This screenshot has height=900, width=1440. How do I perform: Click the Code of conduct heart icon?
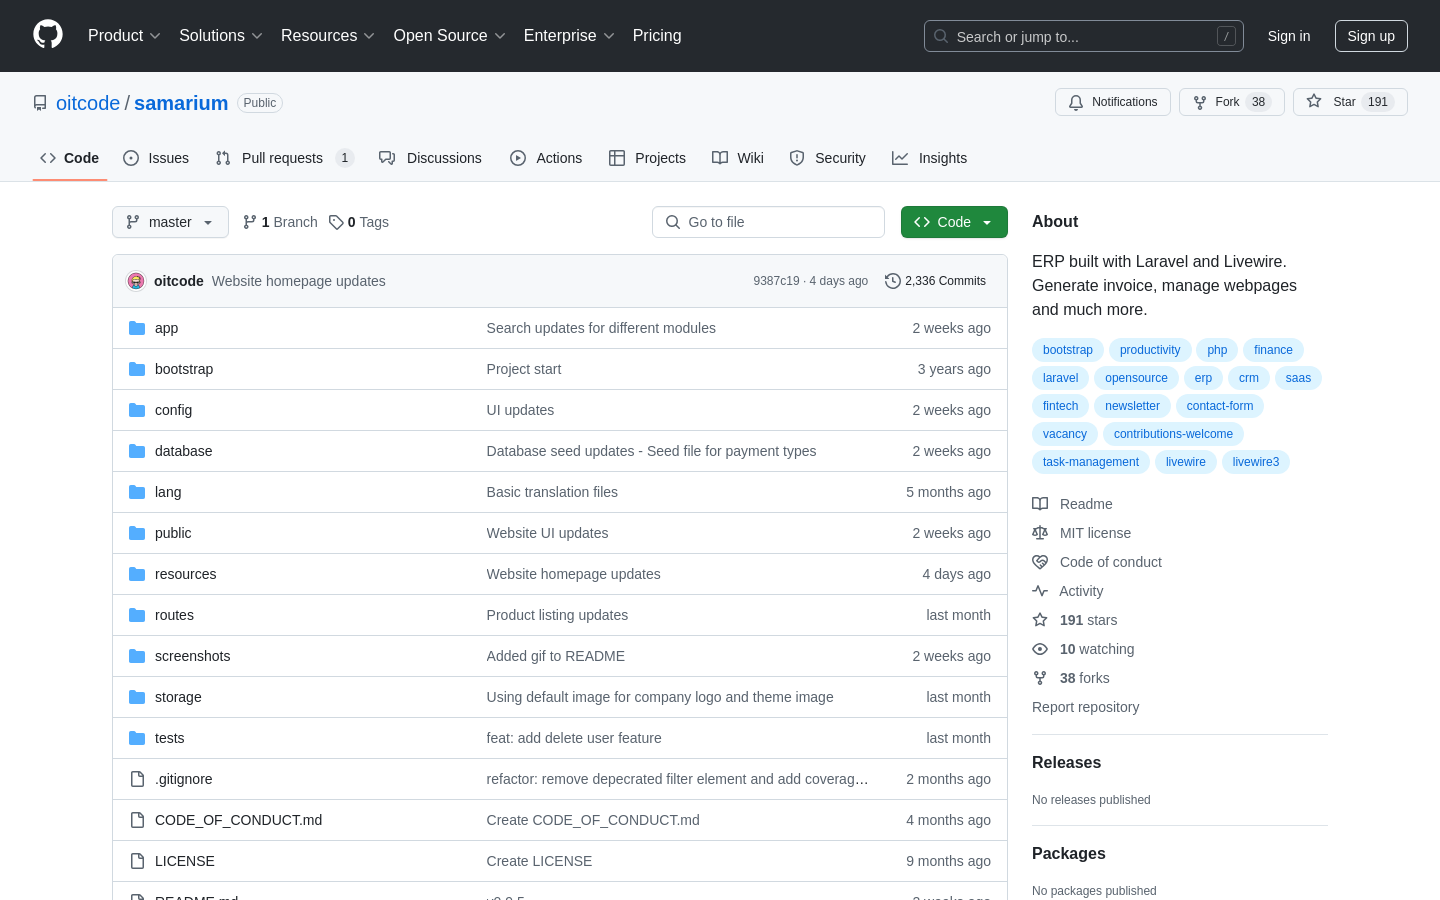(1040, 562)
